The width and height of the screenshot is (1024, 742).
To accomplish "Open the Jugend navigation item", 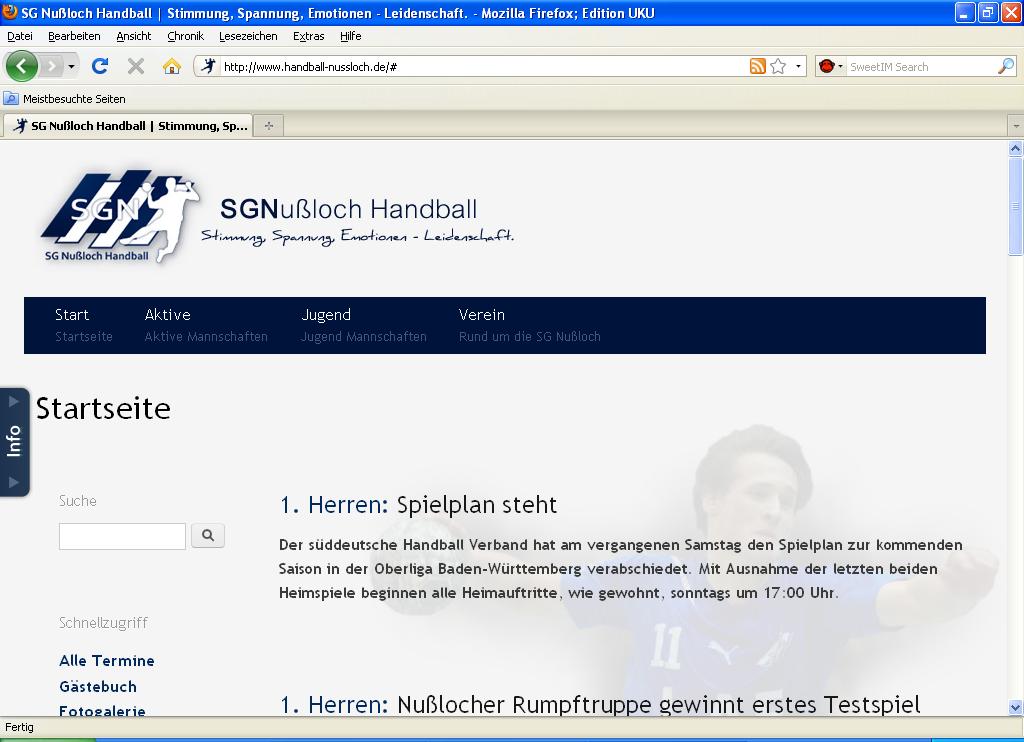I will tap(326, 315).
